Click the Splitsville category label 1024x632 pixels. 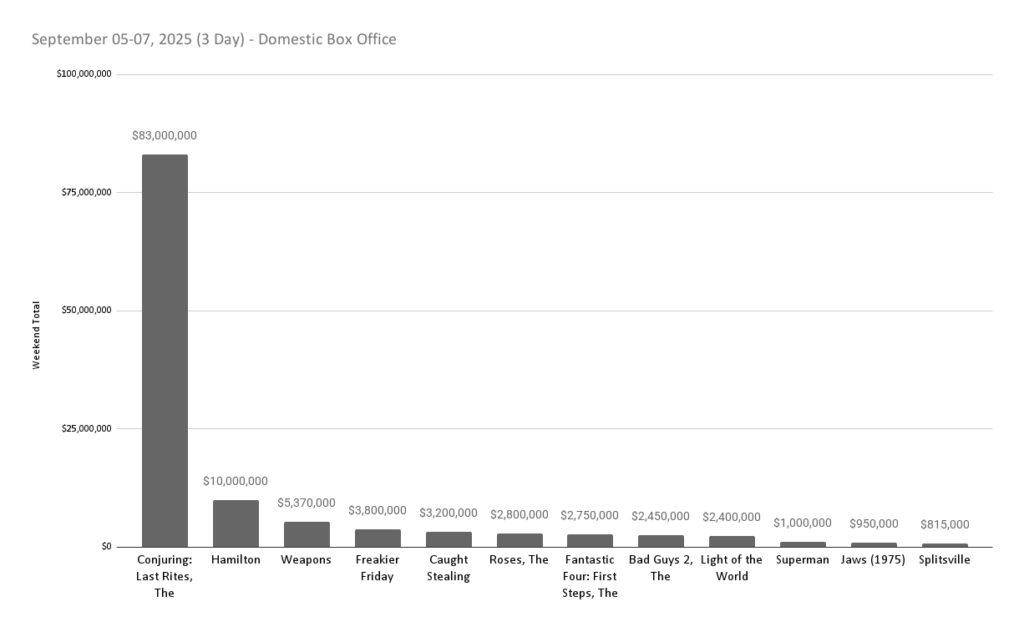point(944,560)
